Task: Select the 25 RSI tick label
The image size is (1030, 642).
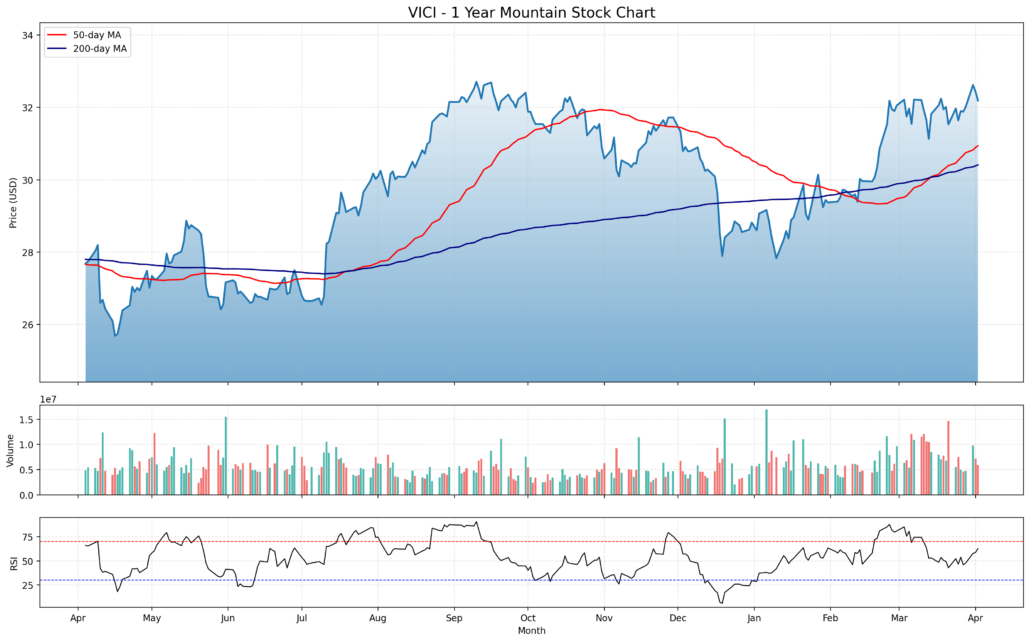Action: 27,585
